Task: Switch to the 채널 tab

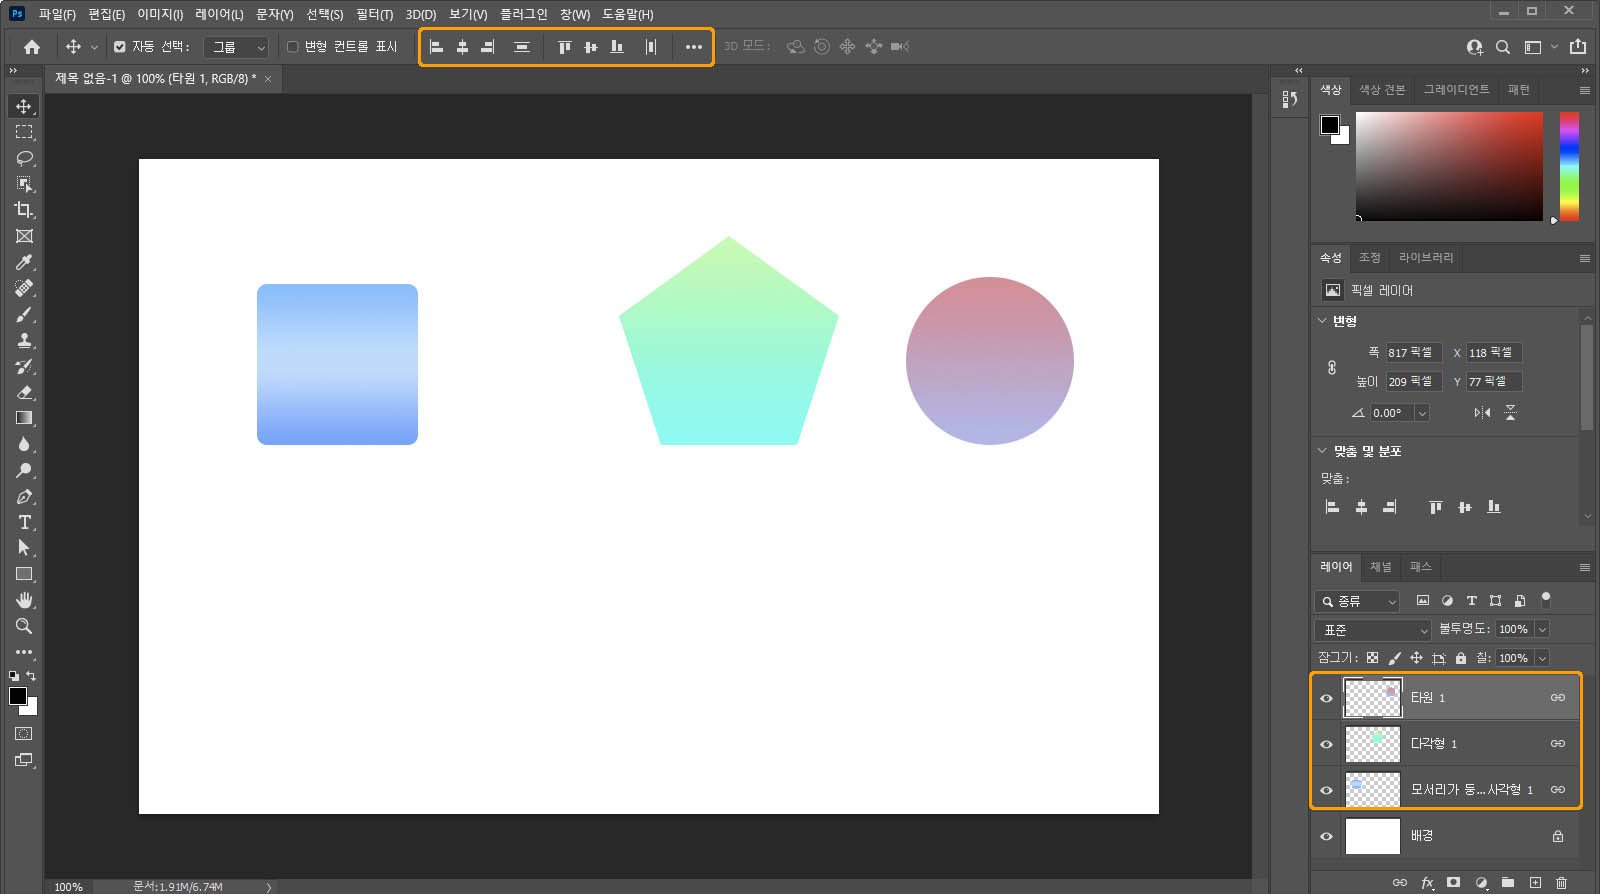Action: (x=1380, y=567)
